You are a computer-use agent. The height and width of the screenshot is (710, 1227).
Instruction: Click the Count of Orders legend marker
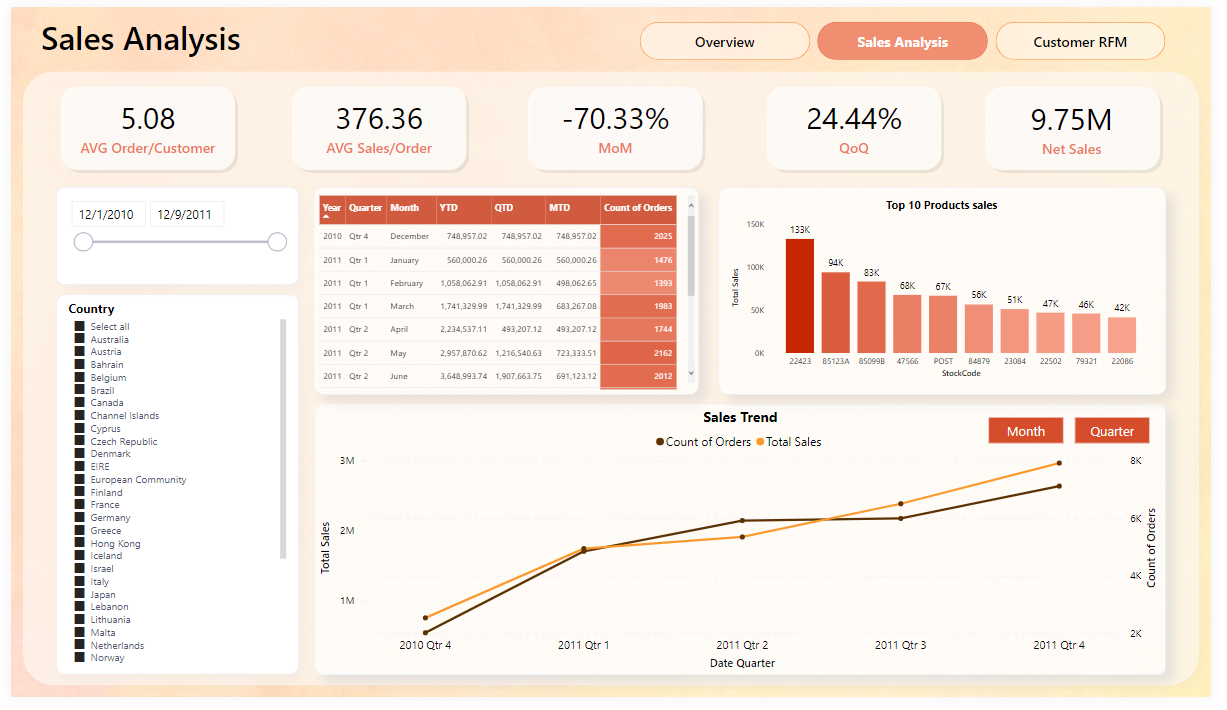(660, 442)
